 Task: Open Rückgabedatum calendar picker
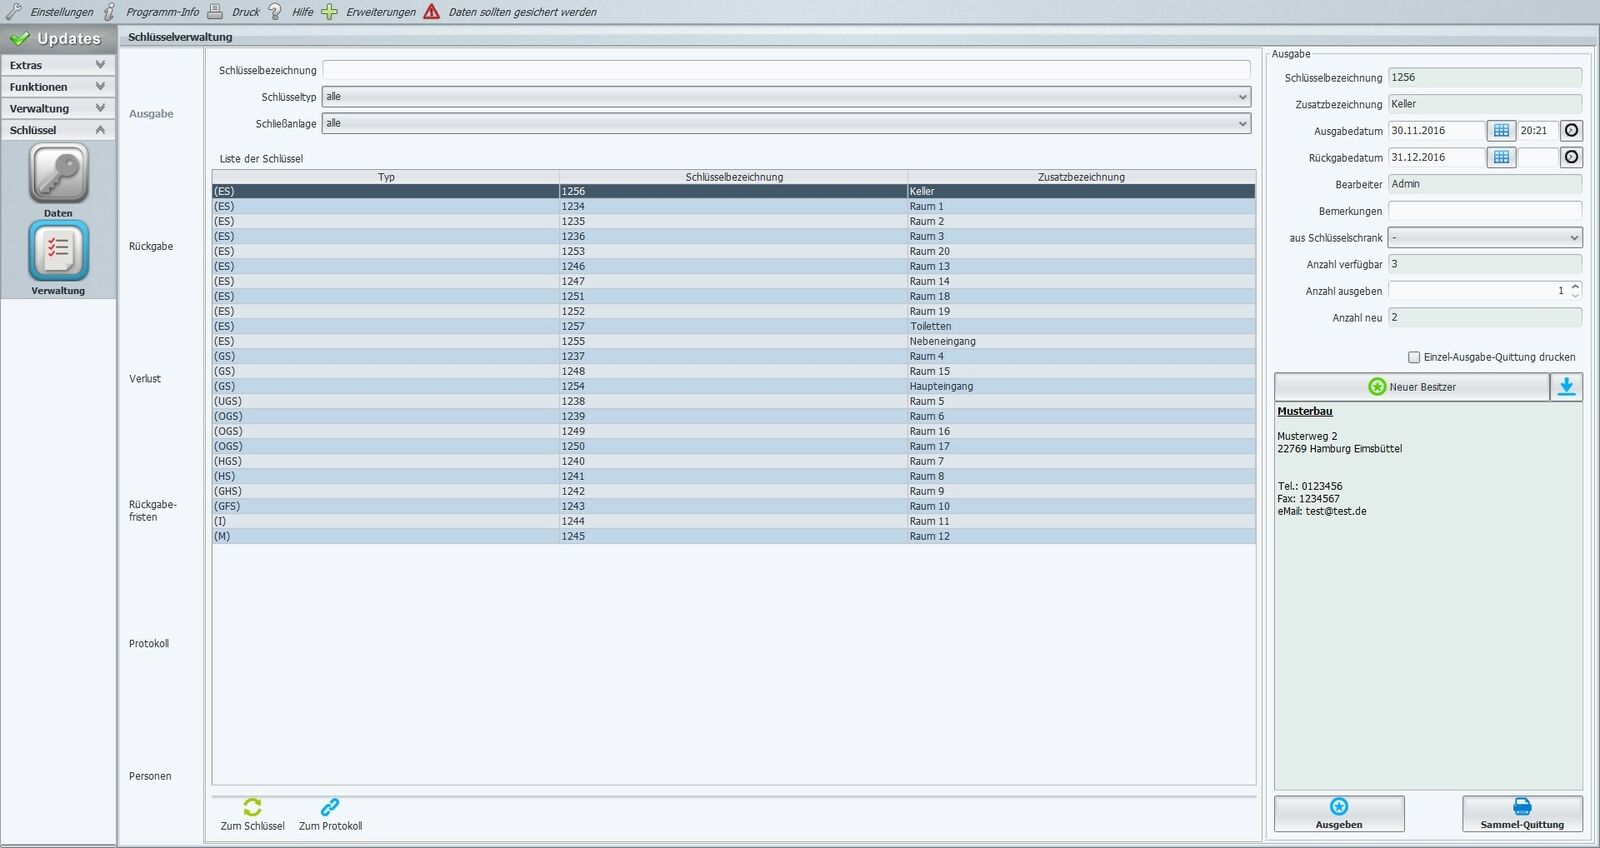(1501, 157)
